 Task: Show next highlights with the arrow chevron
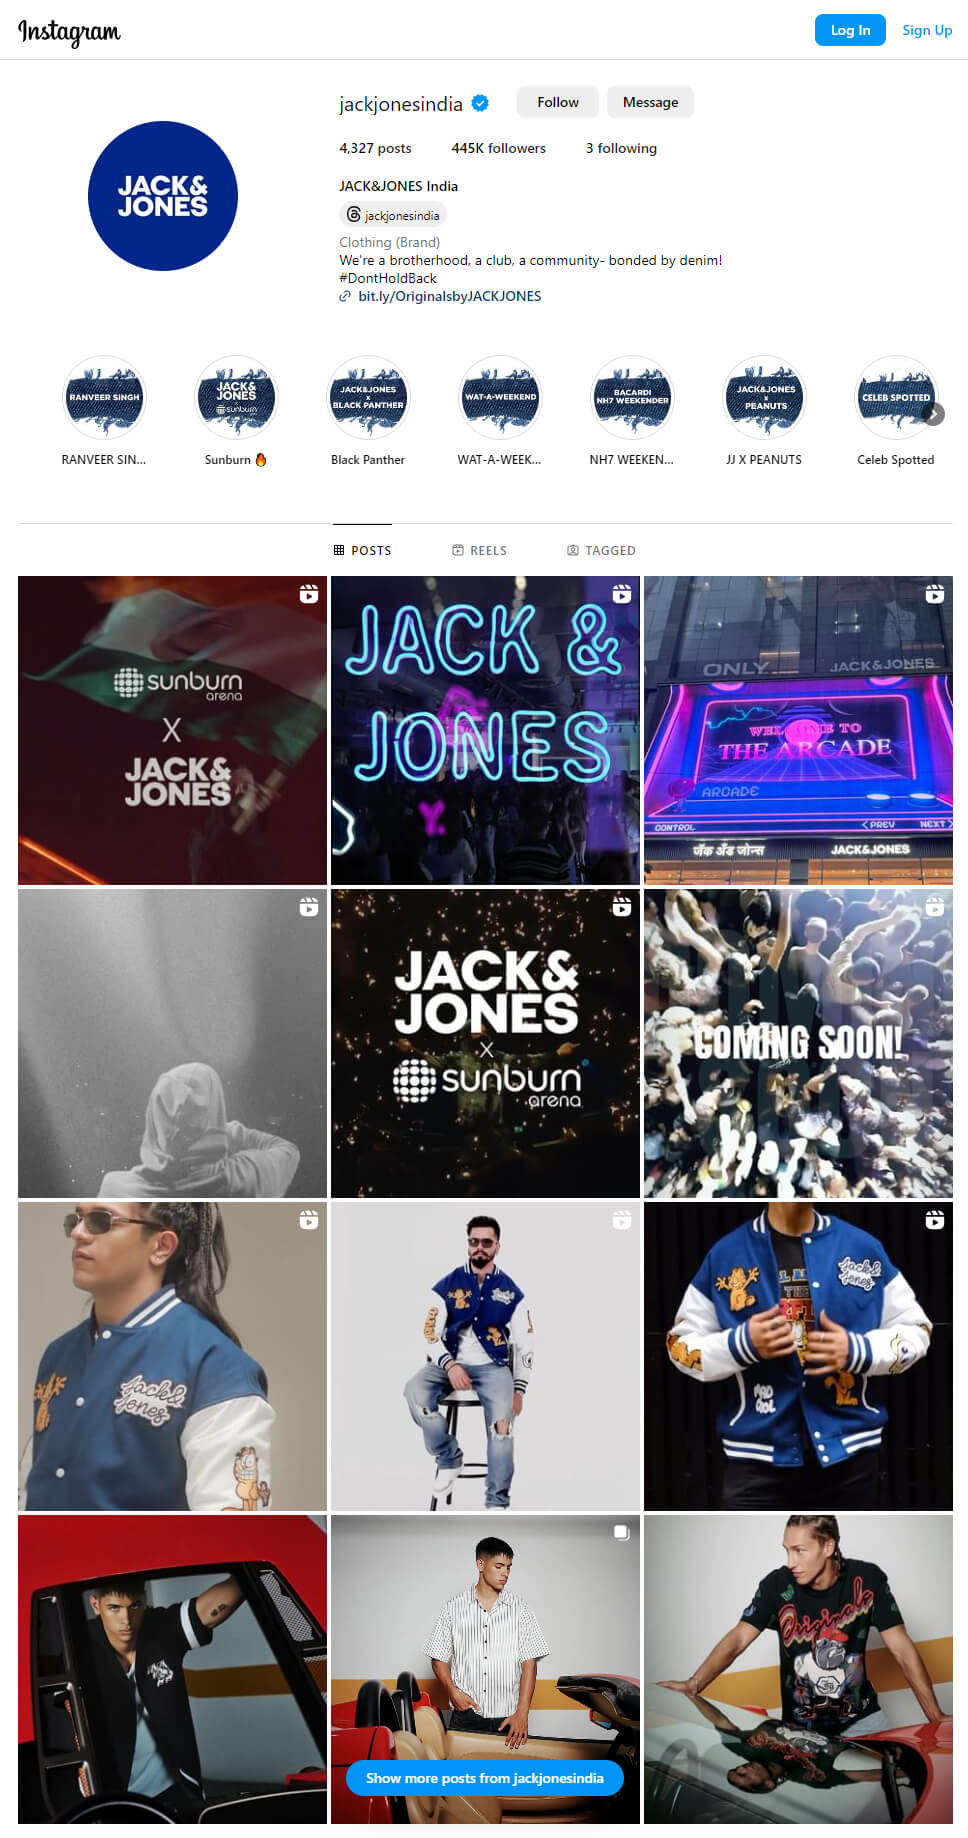point(933,414)
